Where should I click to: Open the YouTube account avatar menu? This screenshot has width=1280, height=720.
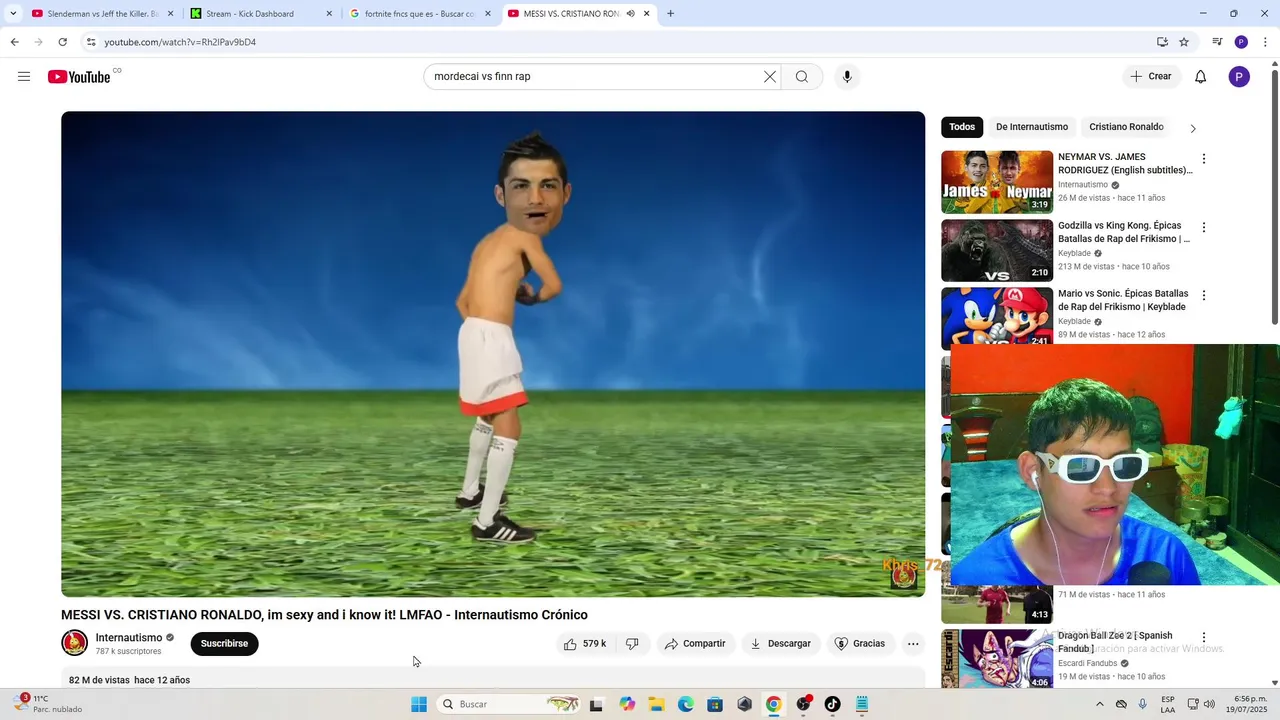[1239, 77]
